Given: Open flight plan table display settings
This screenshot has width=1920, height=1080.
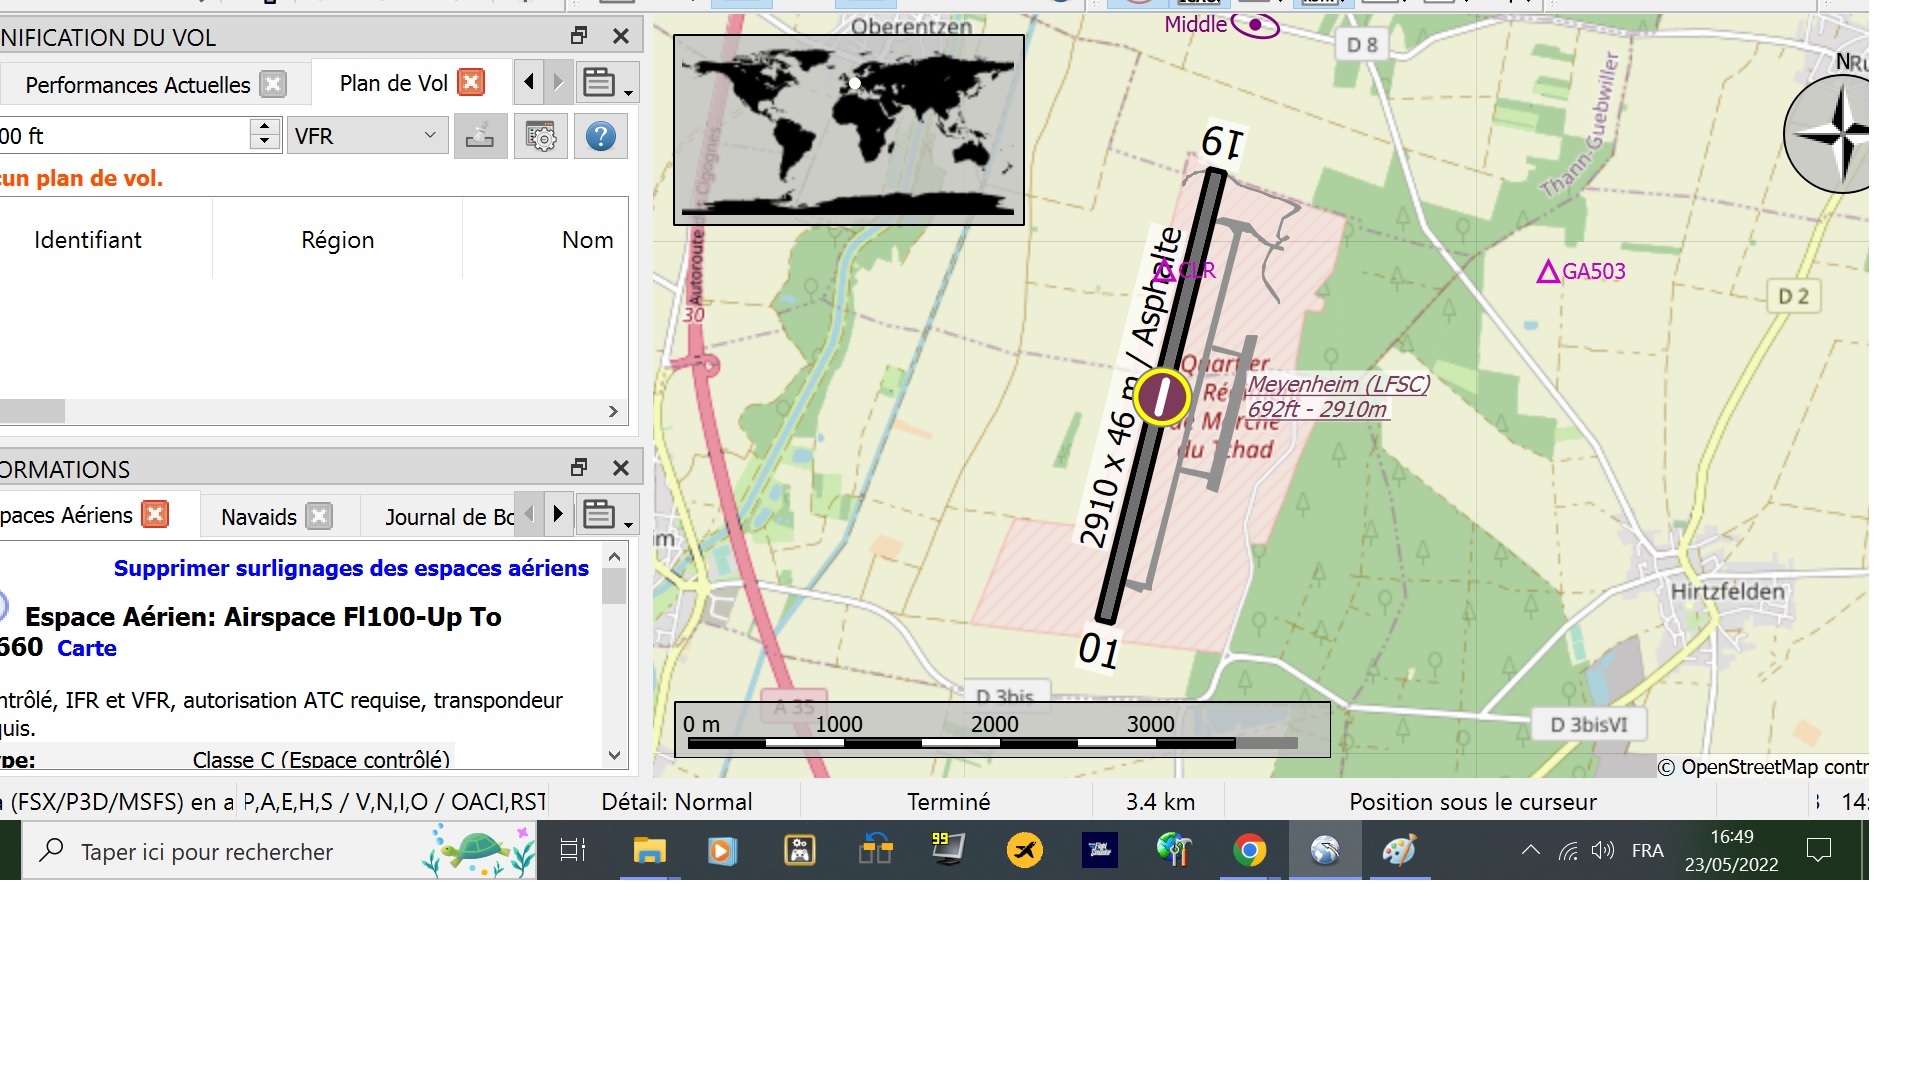Looking at the screenshot, I should 540,136.
